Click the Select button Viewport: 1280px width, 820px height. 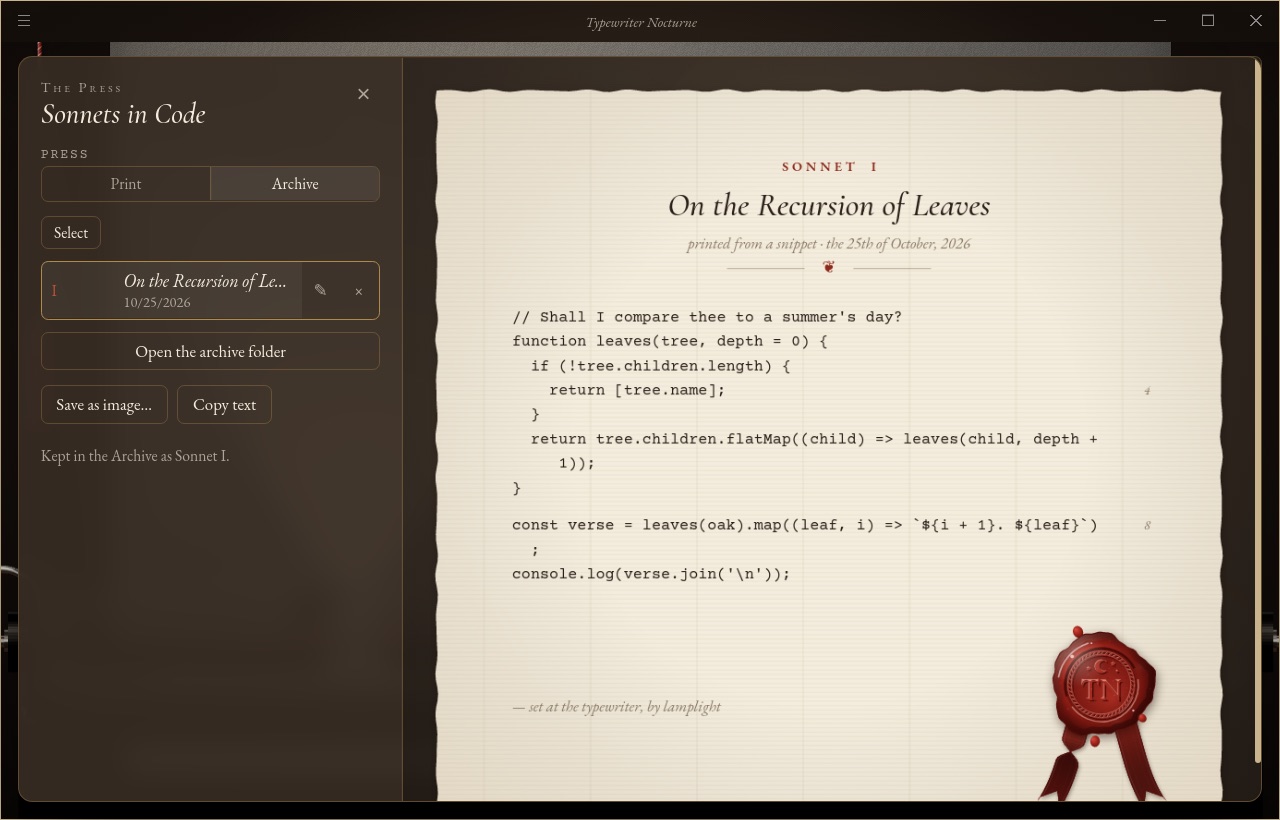coord(71,233)
